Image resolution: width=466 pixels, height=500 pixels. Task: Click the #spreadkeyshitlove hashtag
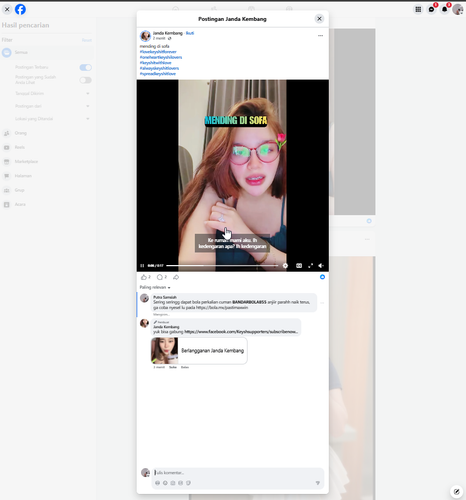(x=158, y=74)
